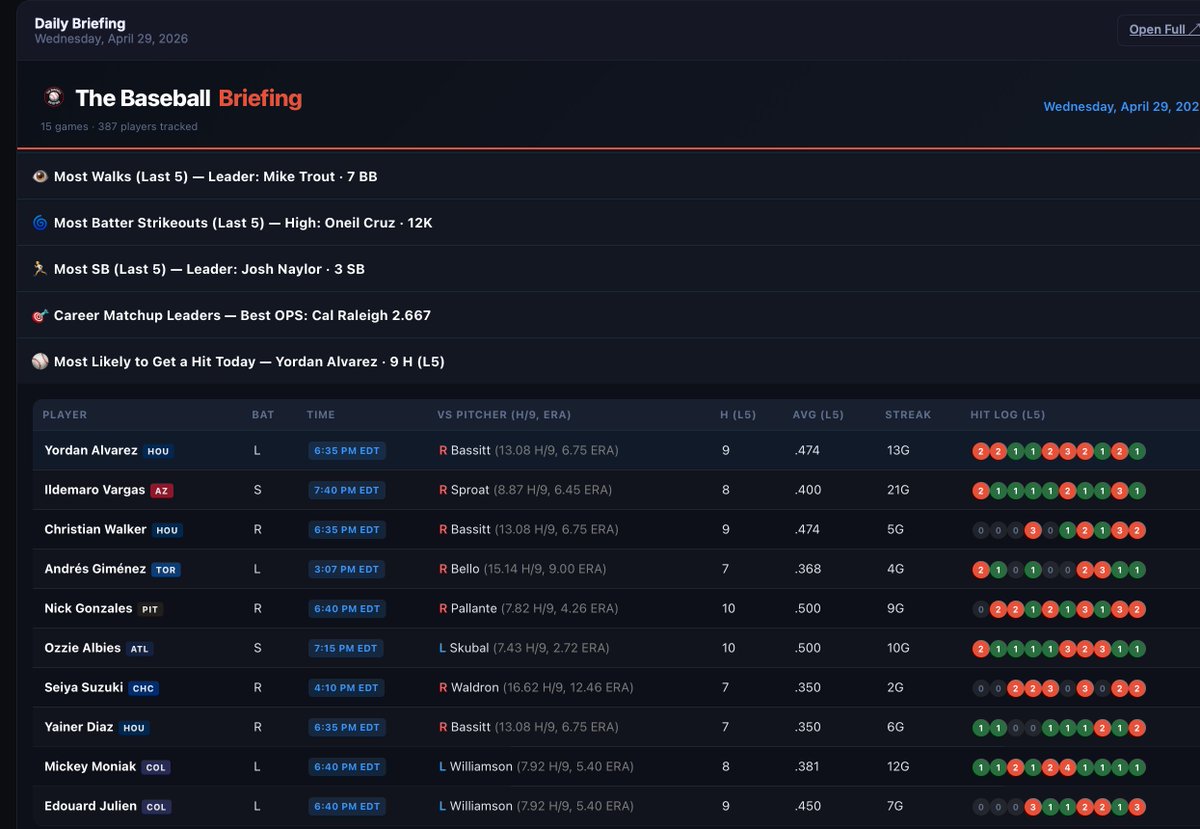Sort by AVG (L5) column header
1200x829 pixels.
click(x=819, y=415)
